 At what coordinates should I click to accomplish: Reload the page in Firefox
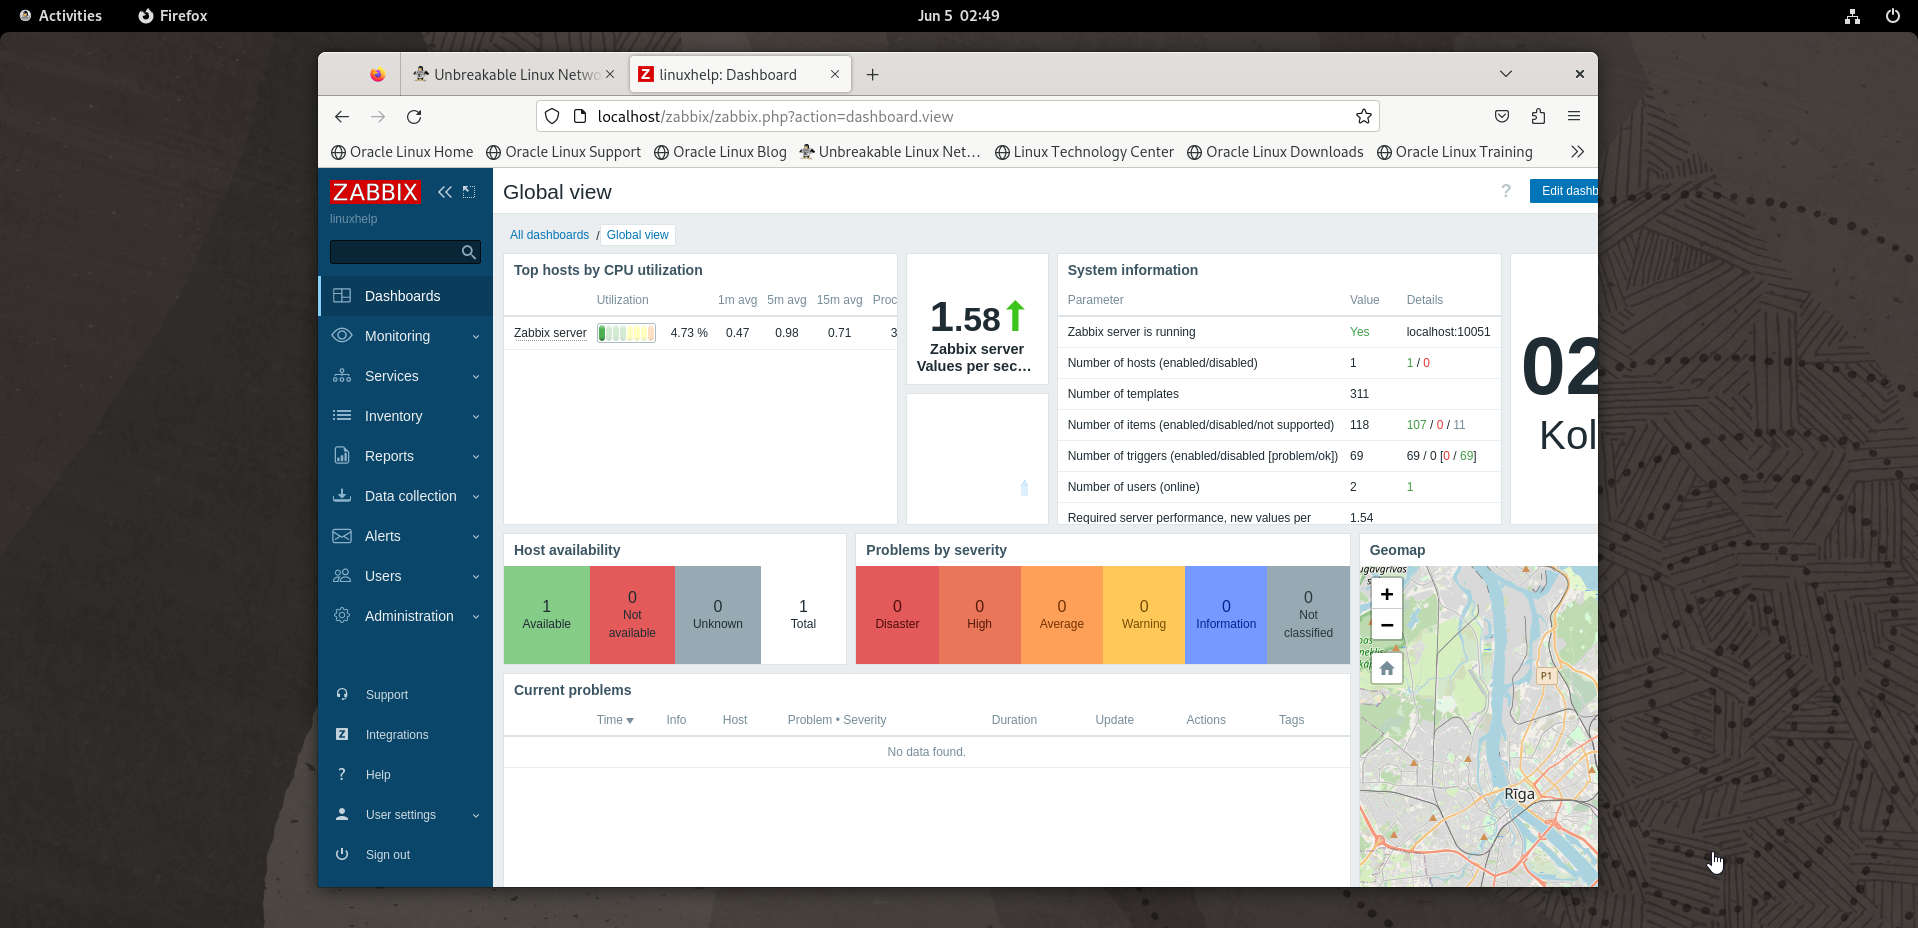click(414, 117)
